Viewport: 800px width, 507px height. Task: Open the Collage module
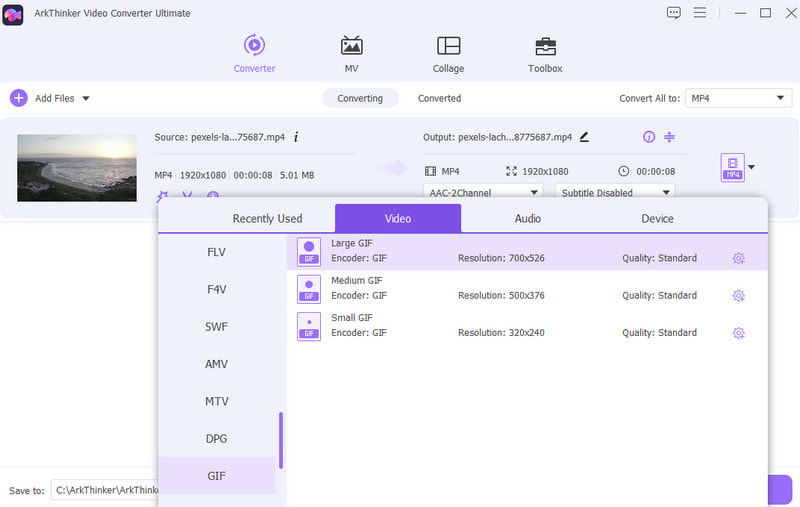pos(448,54)
